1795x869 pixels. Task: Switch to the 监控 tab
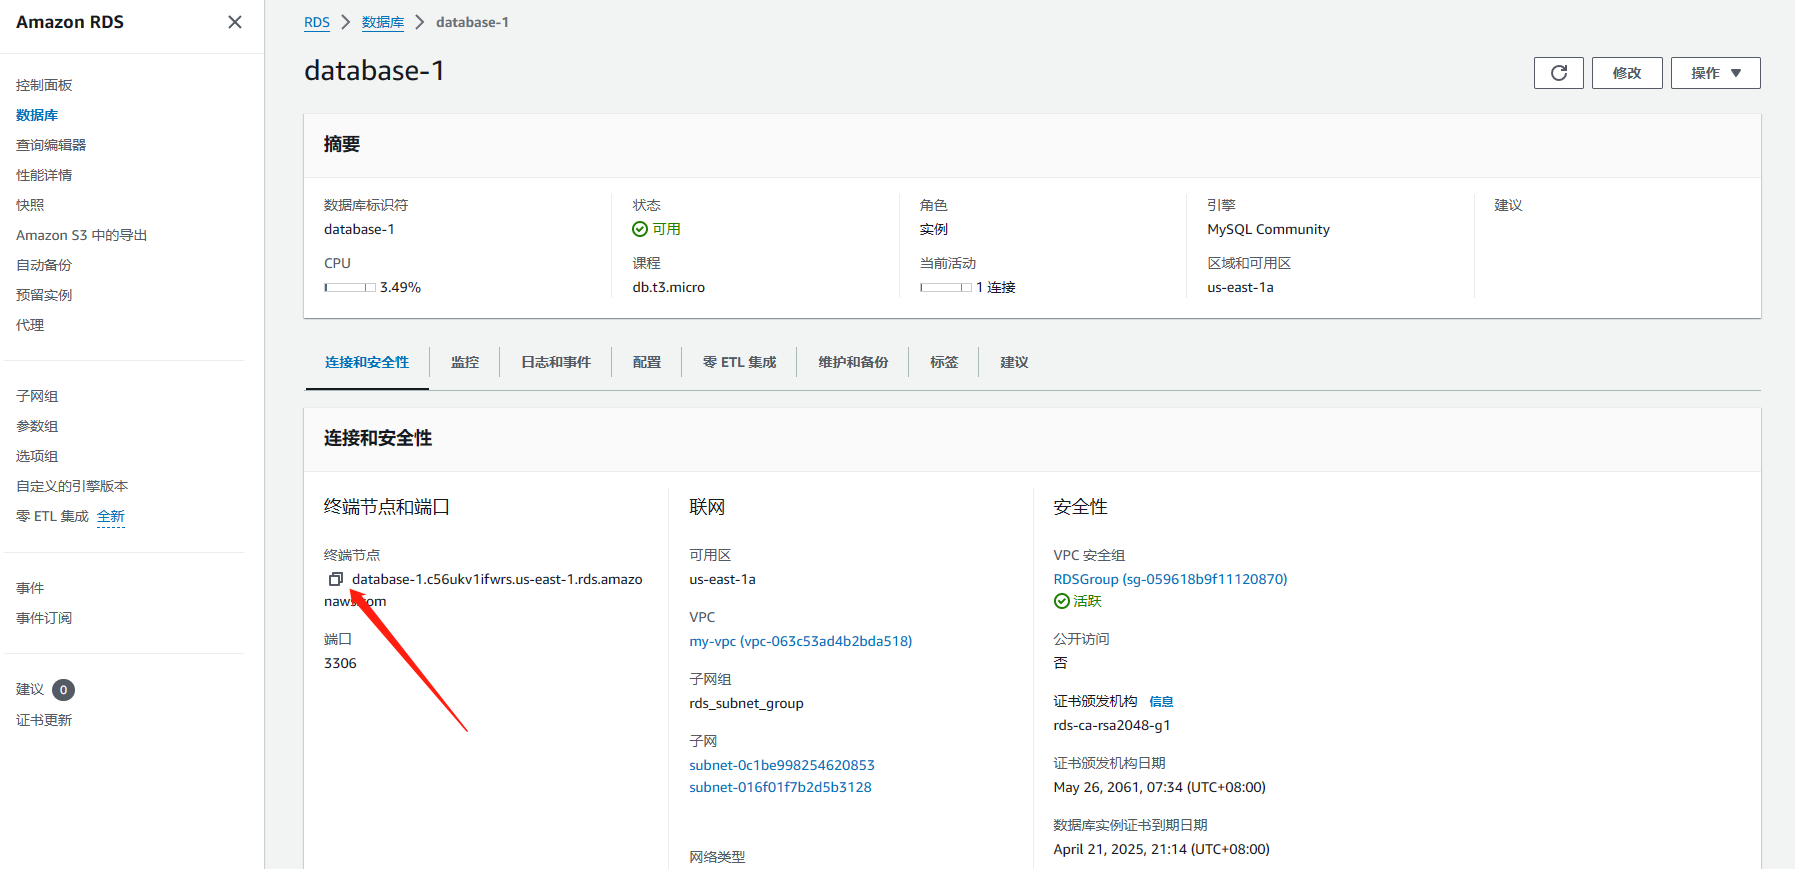point(465,362)
